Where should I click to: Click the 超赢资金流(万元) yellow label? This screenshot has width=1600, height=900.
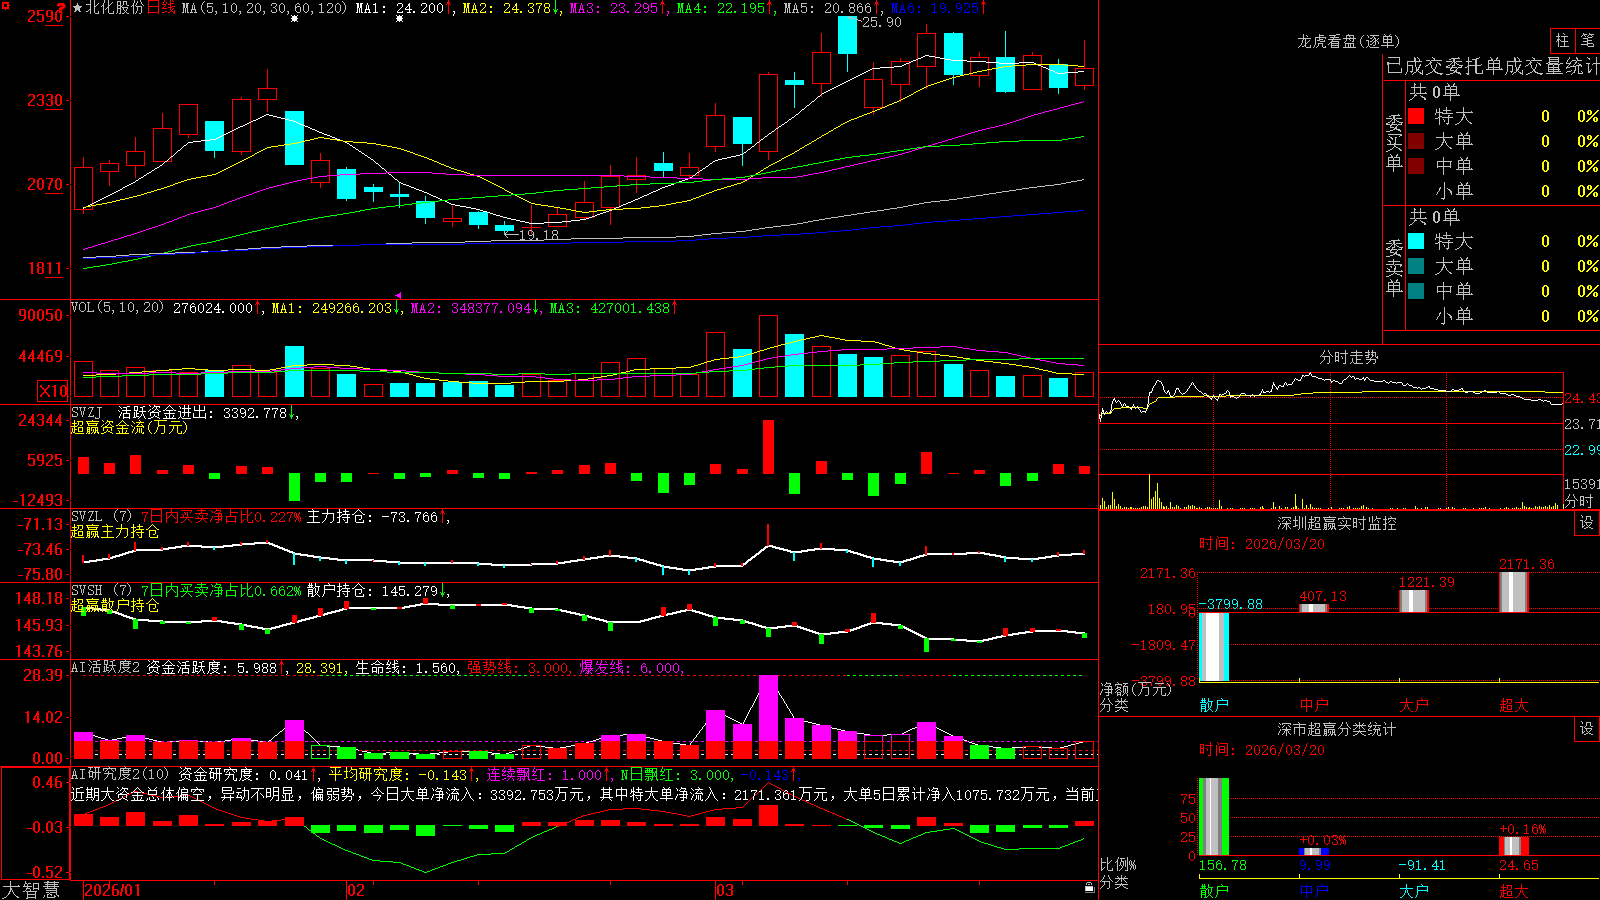tap(129, 427)
